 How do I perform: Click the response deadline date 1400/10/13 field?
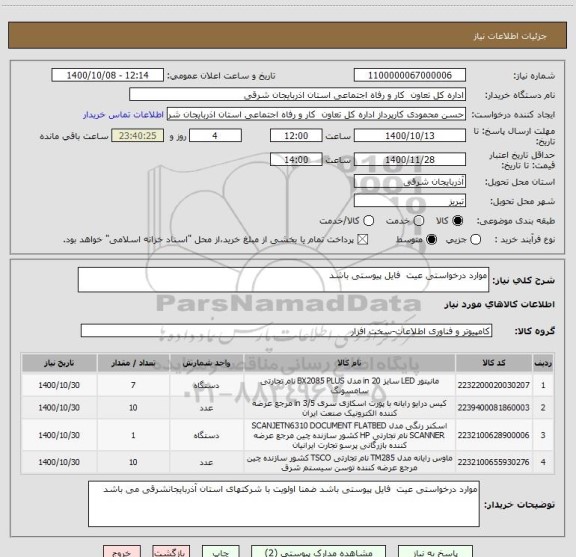(x=410, y=136)
